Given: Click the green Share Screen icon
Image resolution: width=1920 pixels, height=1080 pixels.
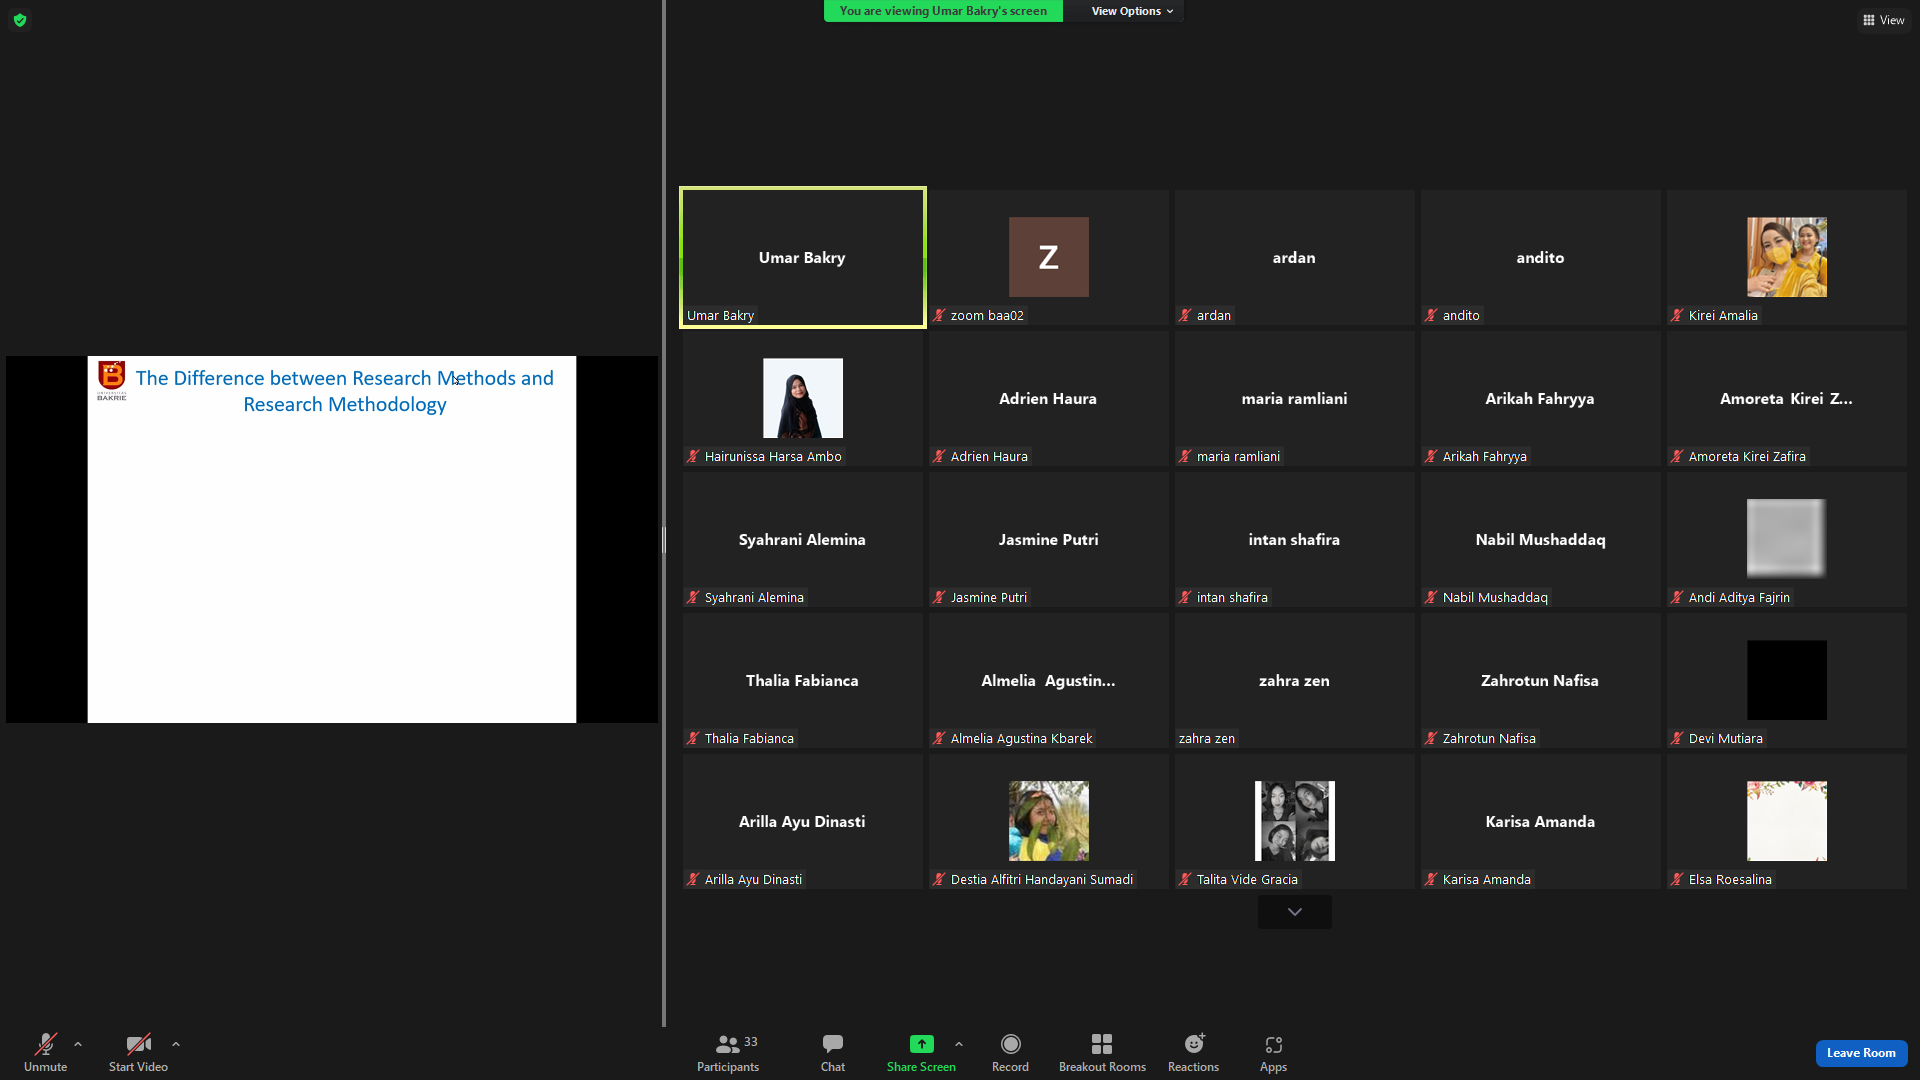Looking at the screenshot, I should 921,1044.
